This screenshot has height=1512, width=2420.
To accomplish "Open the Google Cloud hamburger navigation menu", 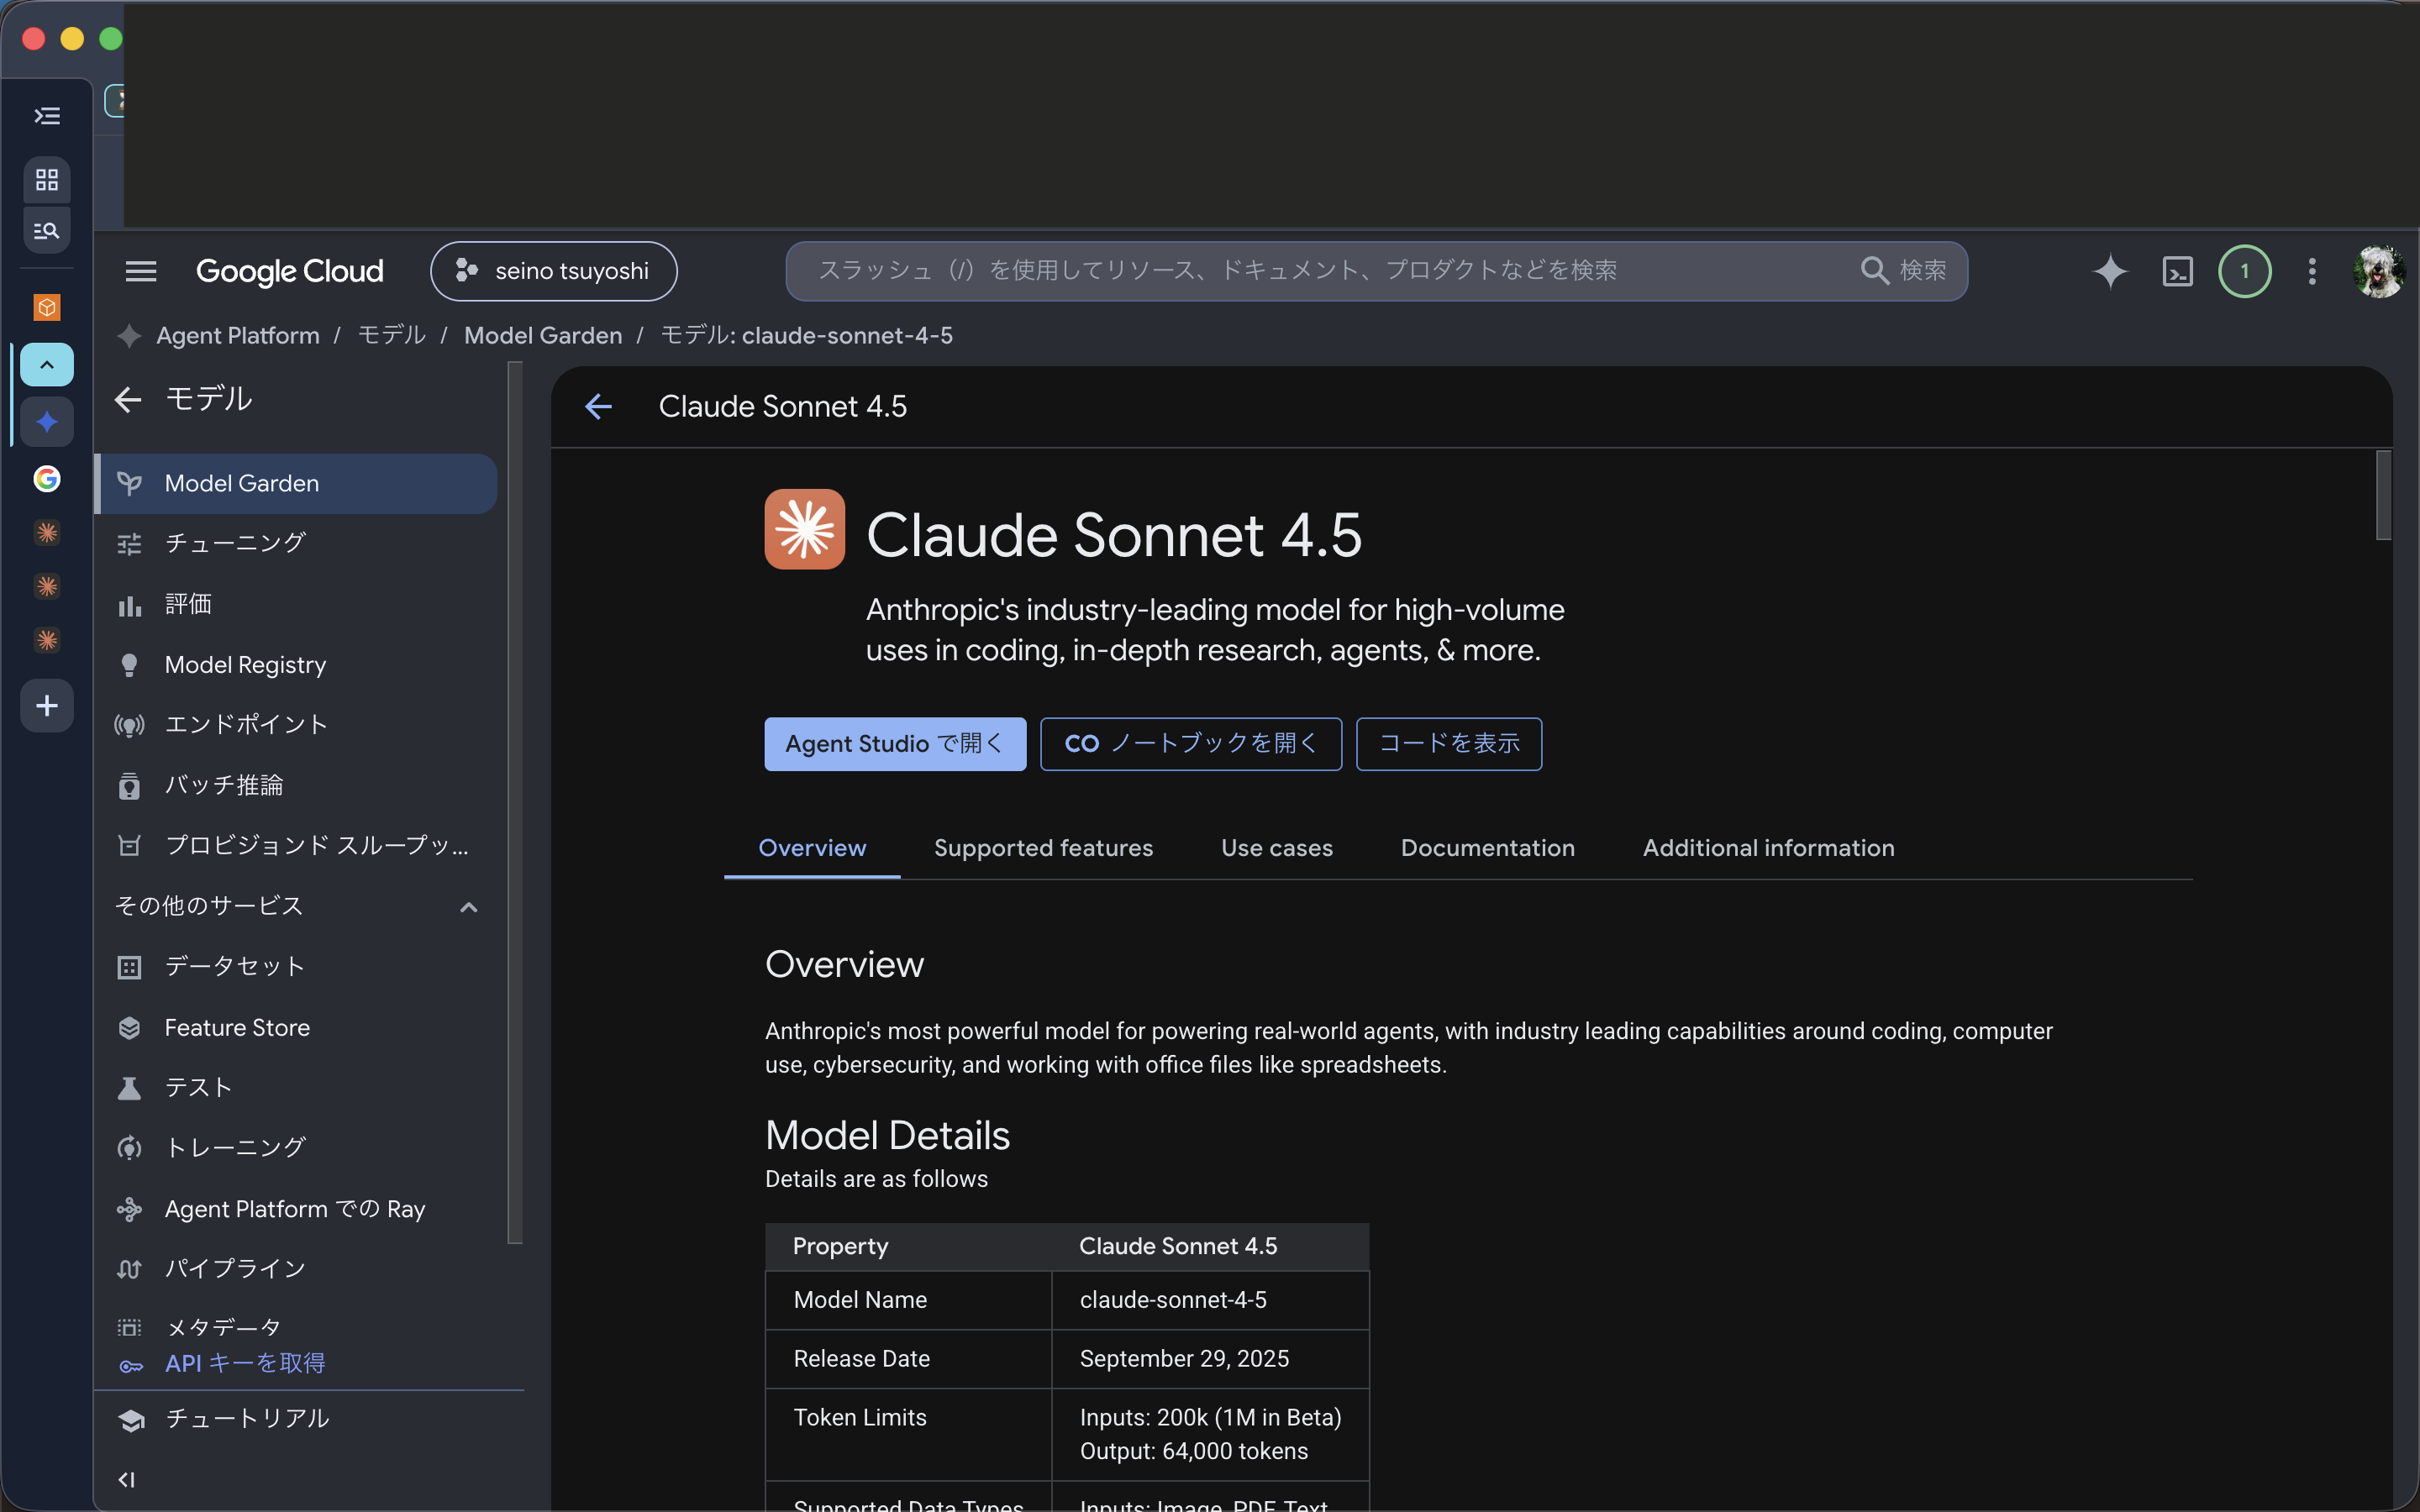I will (141, 271).
